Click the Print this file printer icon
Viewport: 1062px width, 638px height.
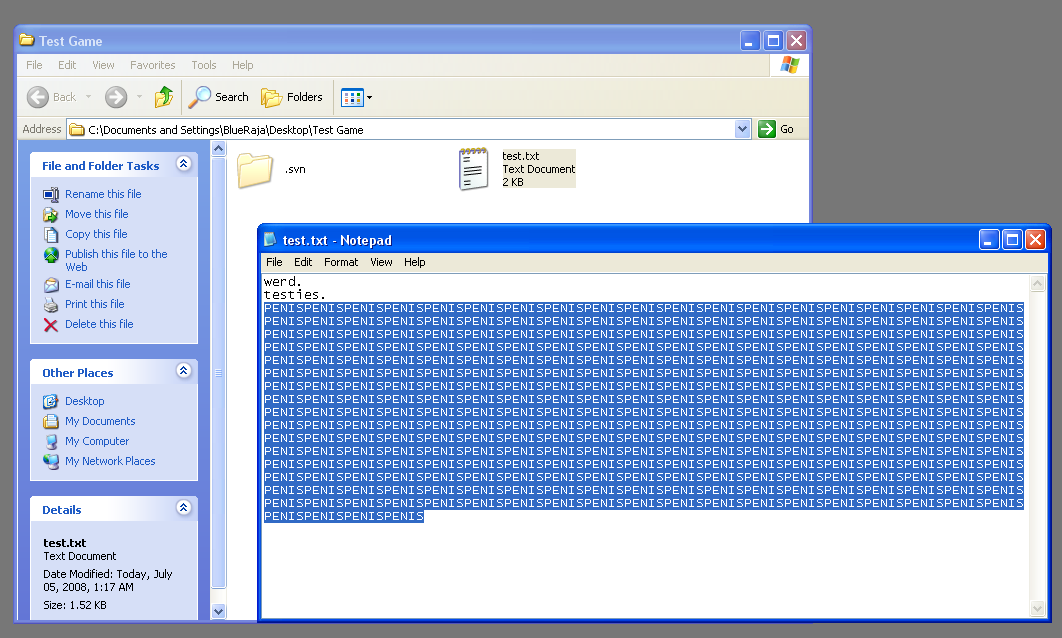51,305
